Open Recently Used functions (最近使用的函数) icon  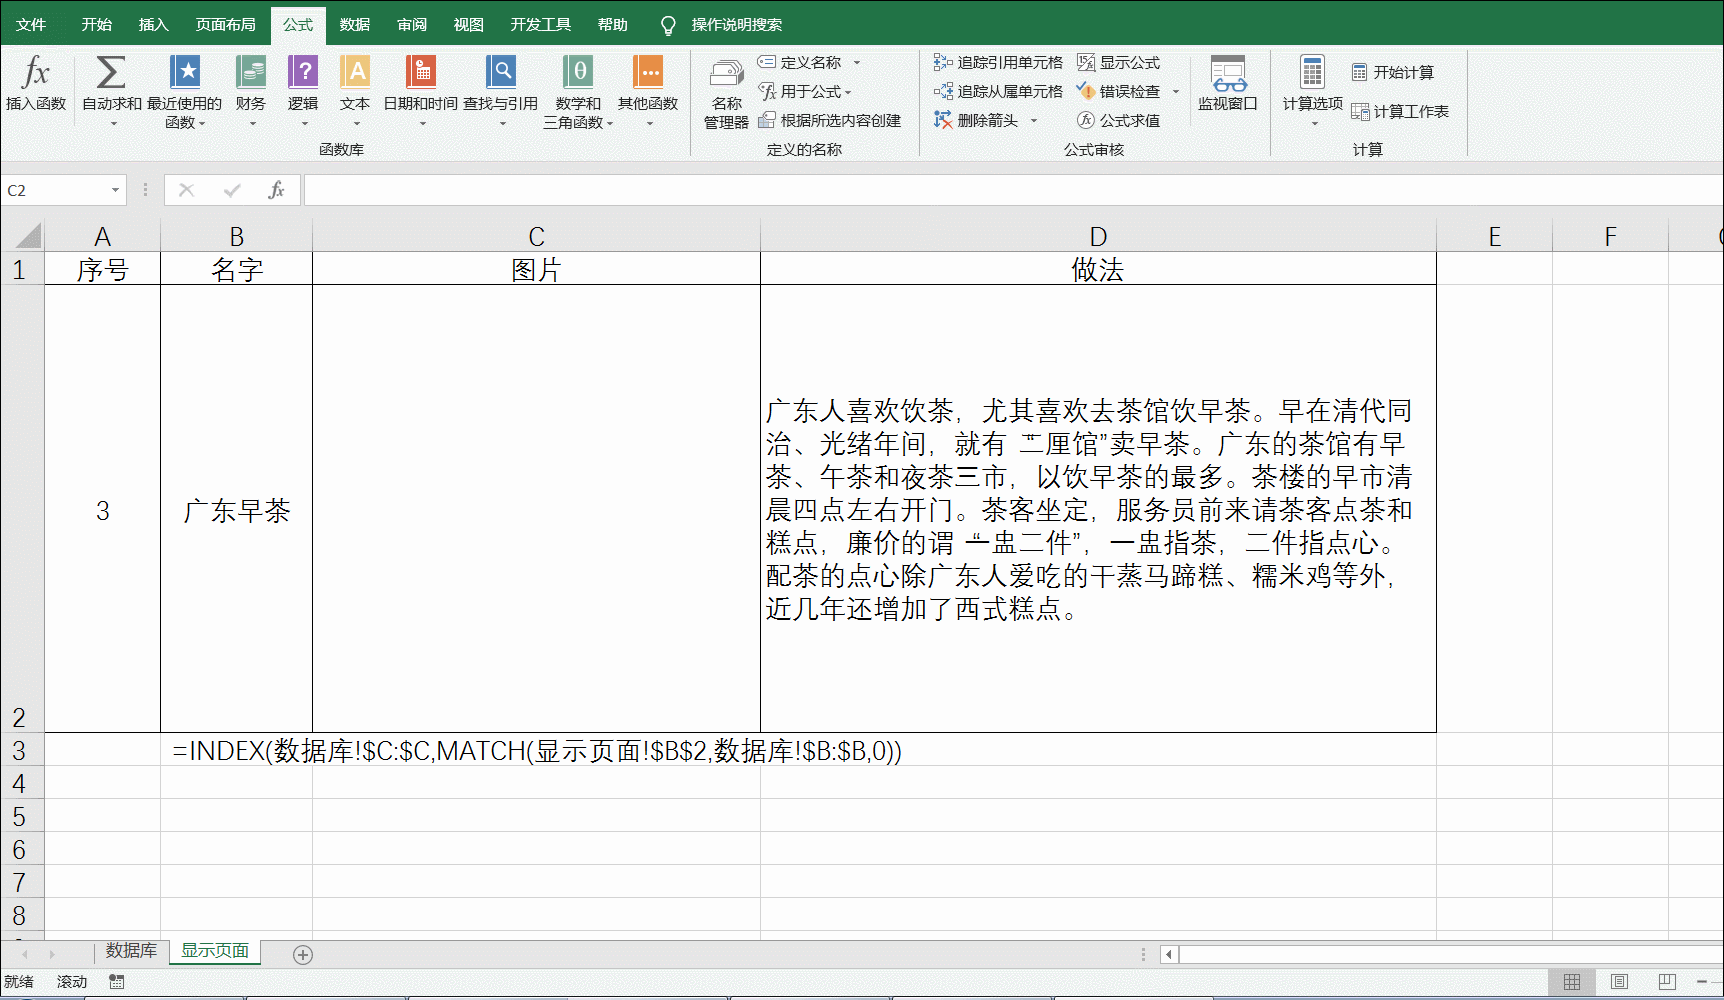[x=185, y=73]
